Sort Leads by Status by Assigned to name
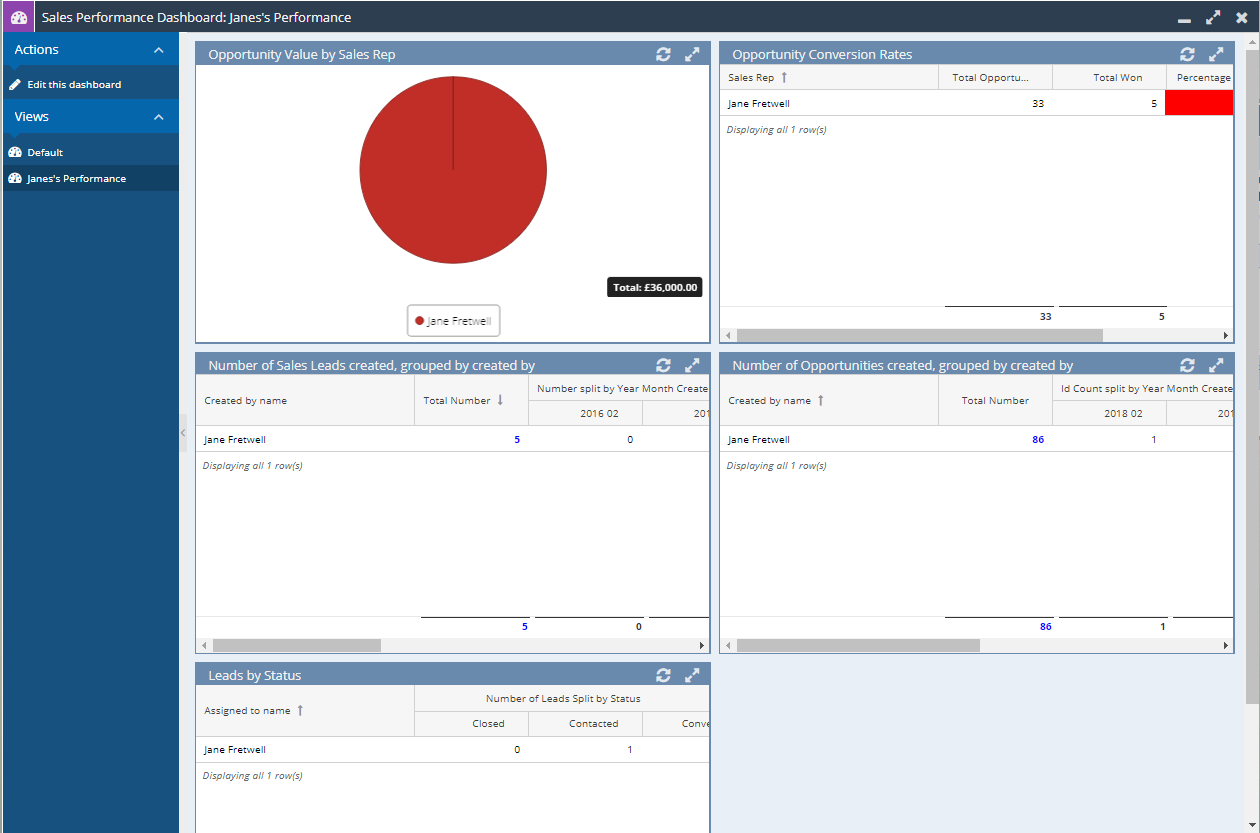The image size is (1260, 833). pos(304,710)
